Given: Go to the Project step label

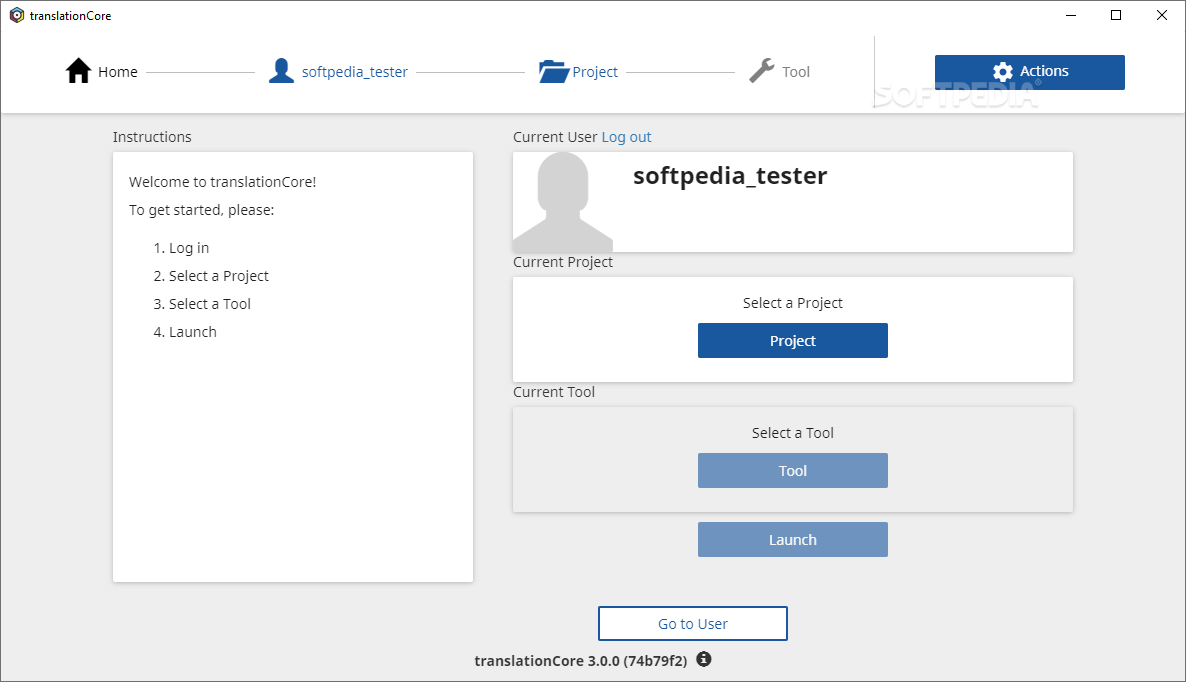Looking at the screenshot, I should (x=595, y=72).
